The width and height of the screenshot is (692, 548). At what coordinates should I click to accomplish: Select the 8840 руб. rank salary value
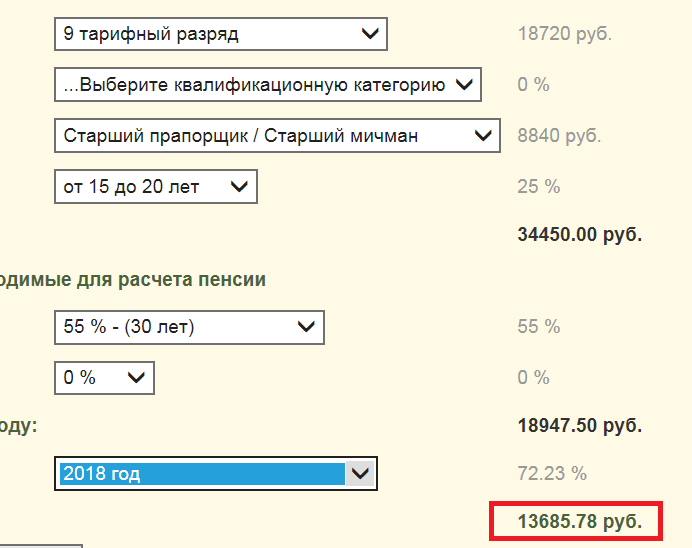(x=558, y=135)
